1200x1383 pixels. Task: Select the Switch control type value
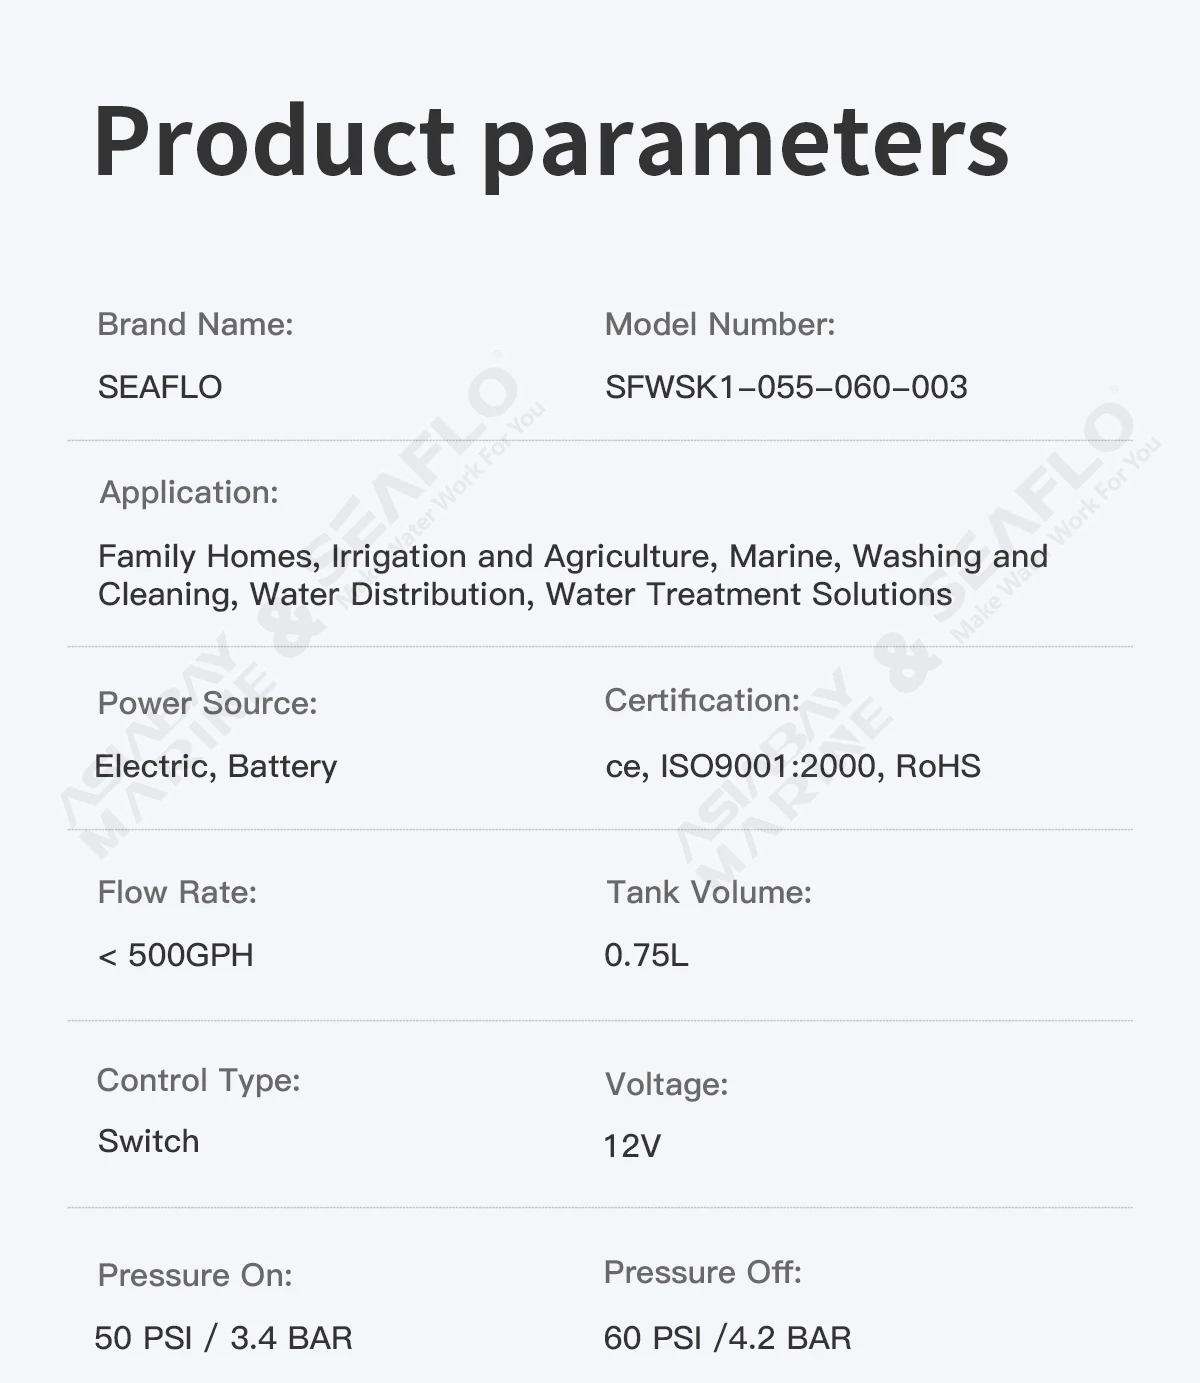pos(148,1141)
